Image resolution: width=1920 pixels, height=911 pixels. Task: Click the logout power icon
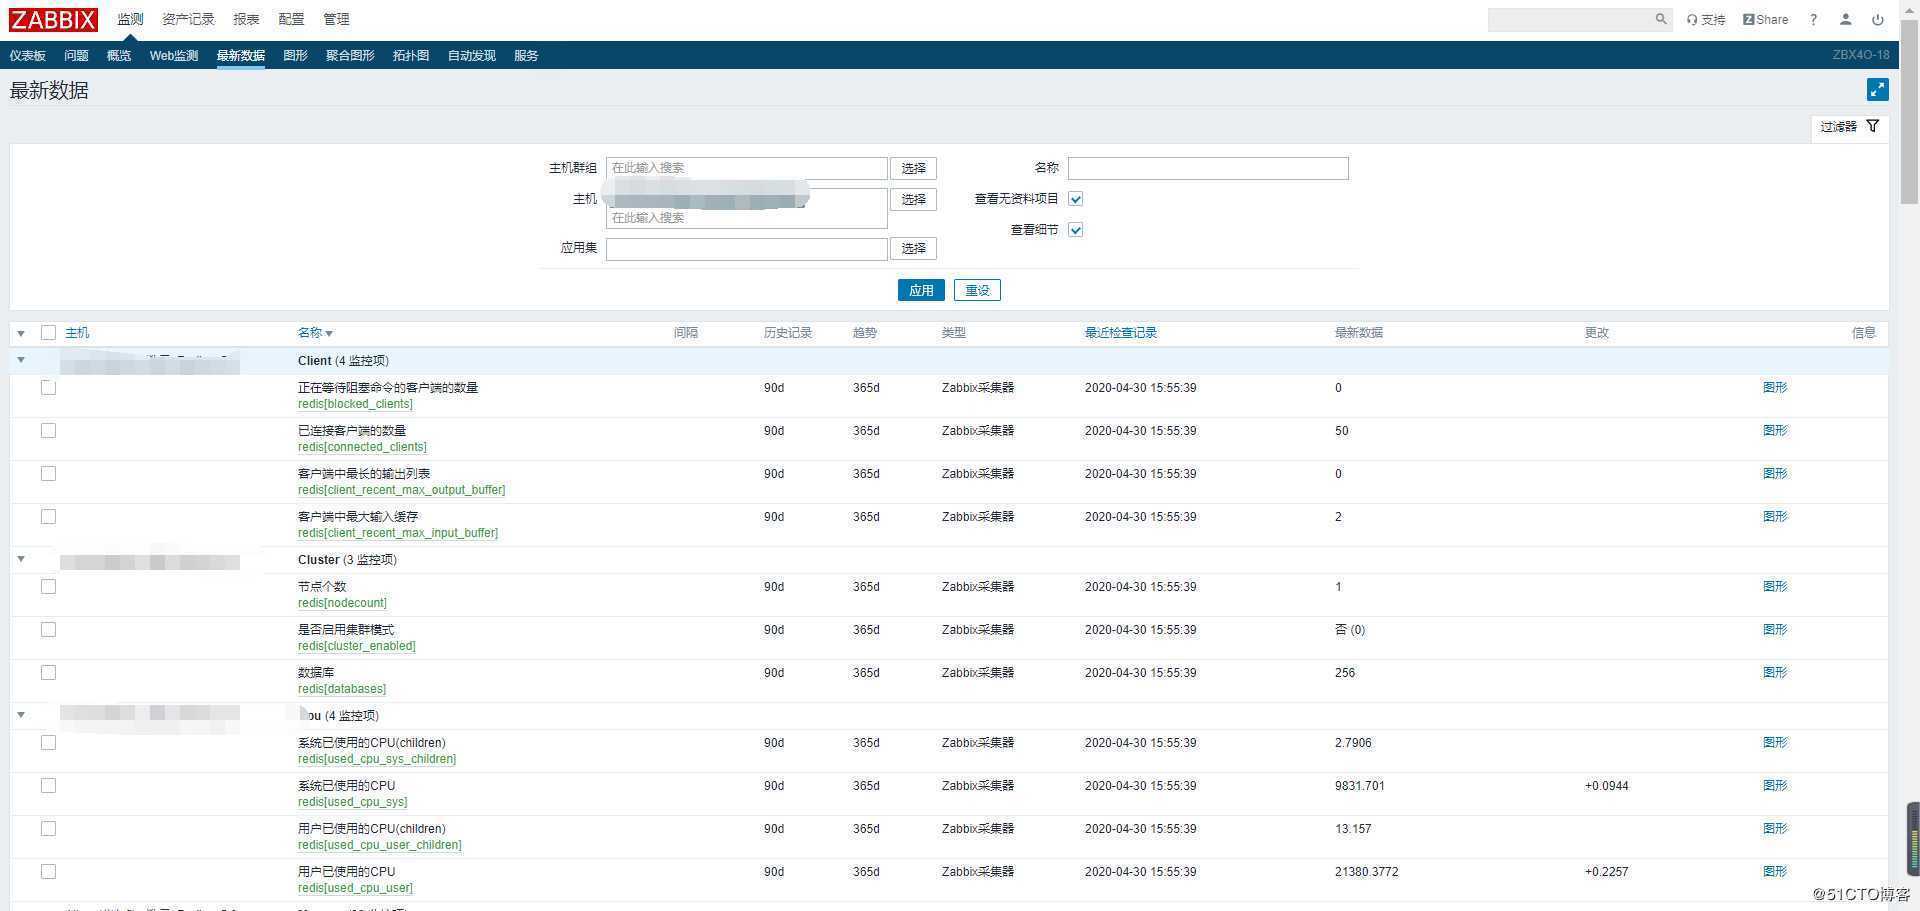[x=1878, y=19]
